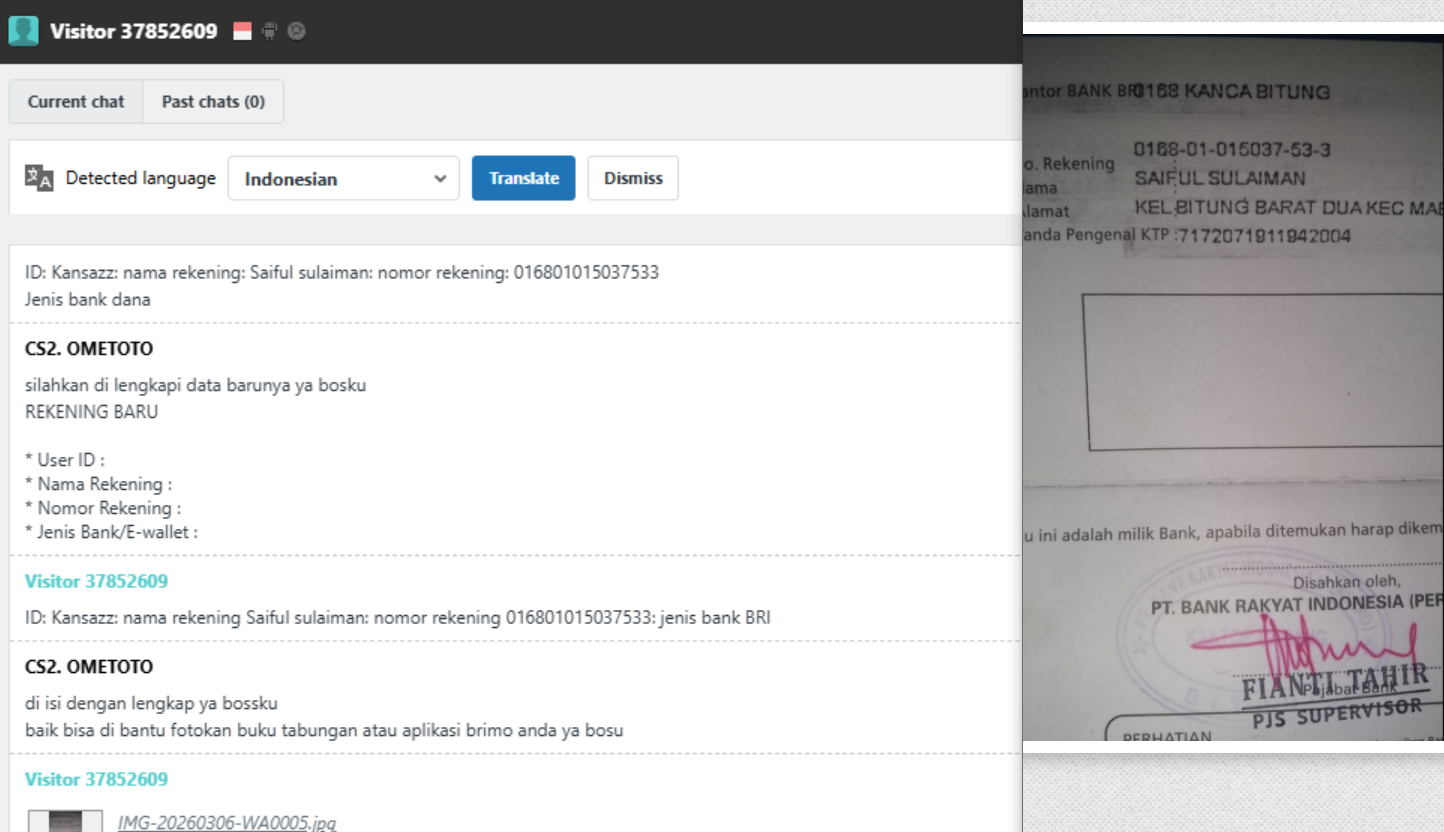Click the CS2. OMETOTO name above 'di isi dengan lengkap'

tap(90, 666)
